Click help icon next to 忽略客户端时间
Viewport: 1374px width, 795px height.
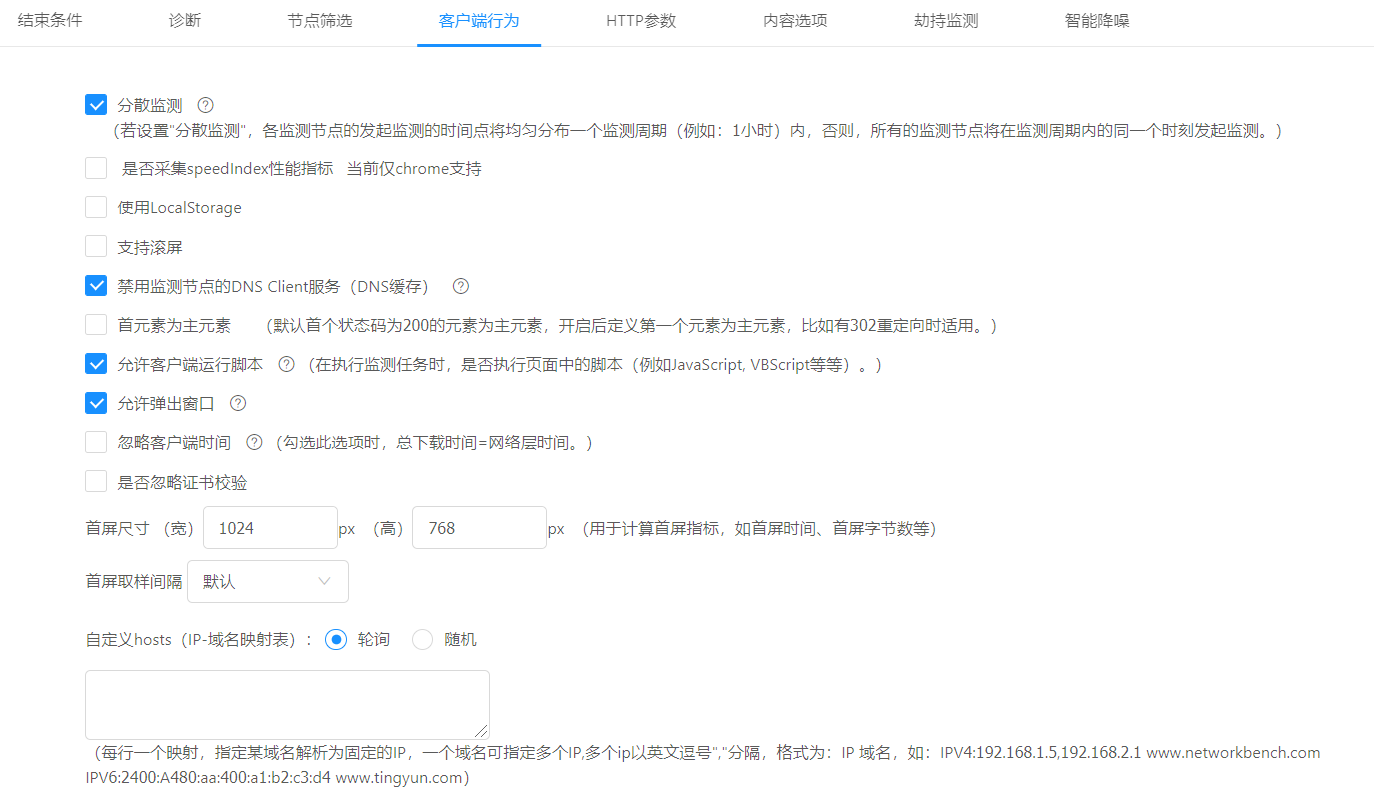click(254, 442)
